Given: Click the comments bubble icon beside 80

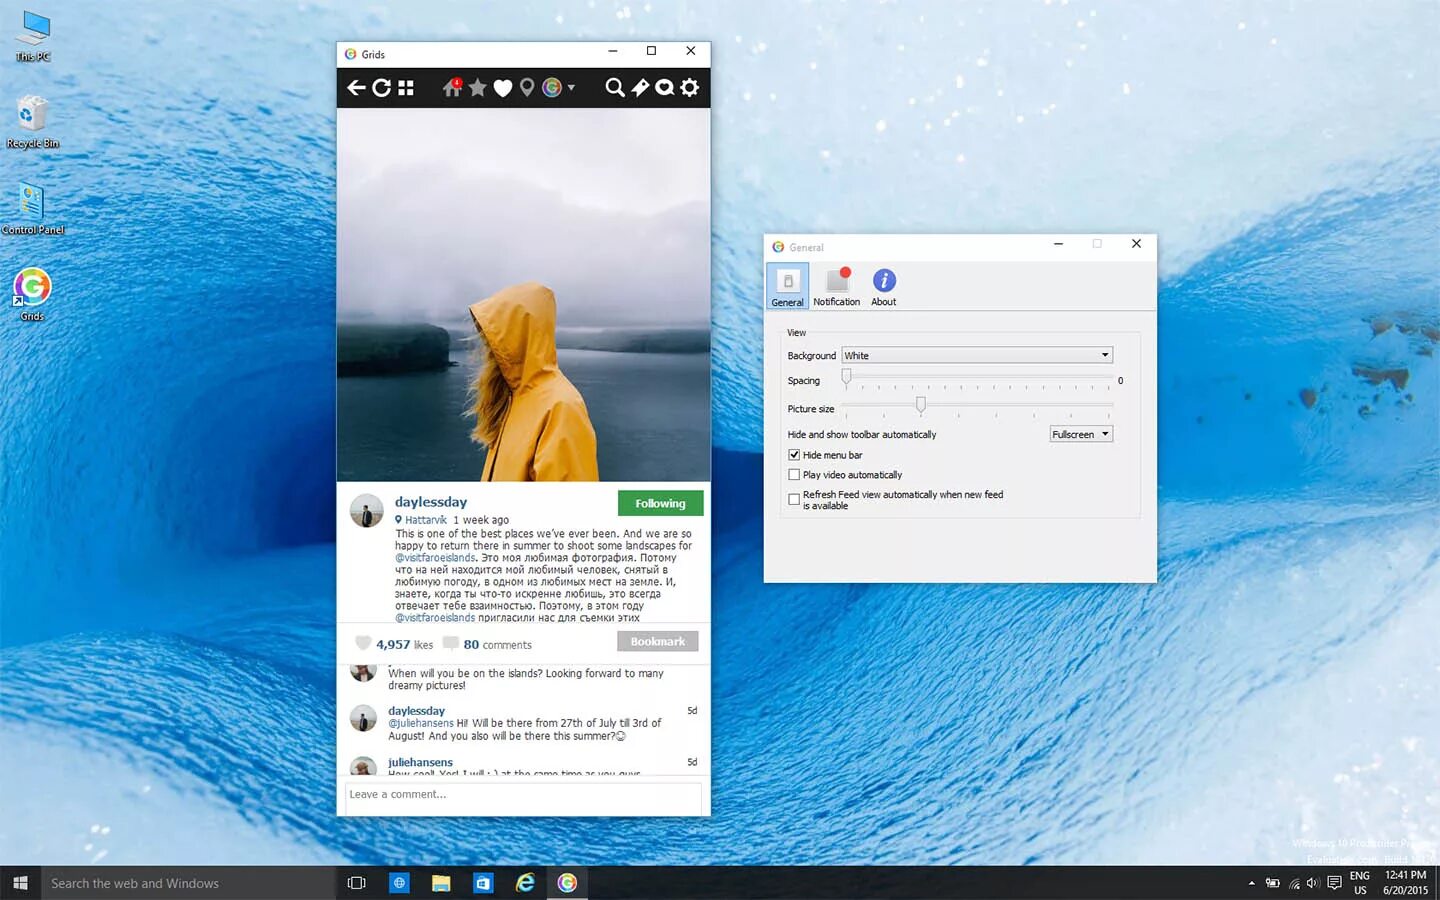Looking at the screenshot, I should [x=451, y=644].
